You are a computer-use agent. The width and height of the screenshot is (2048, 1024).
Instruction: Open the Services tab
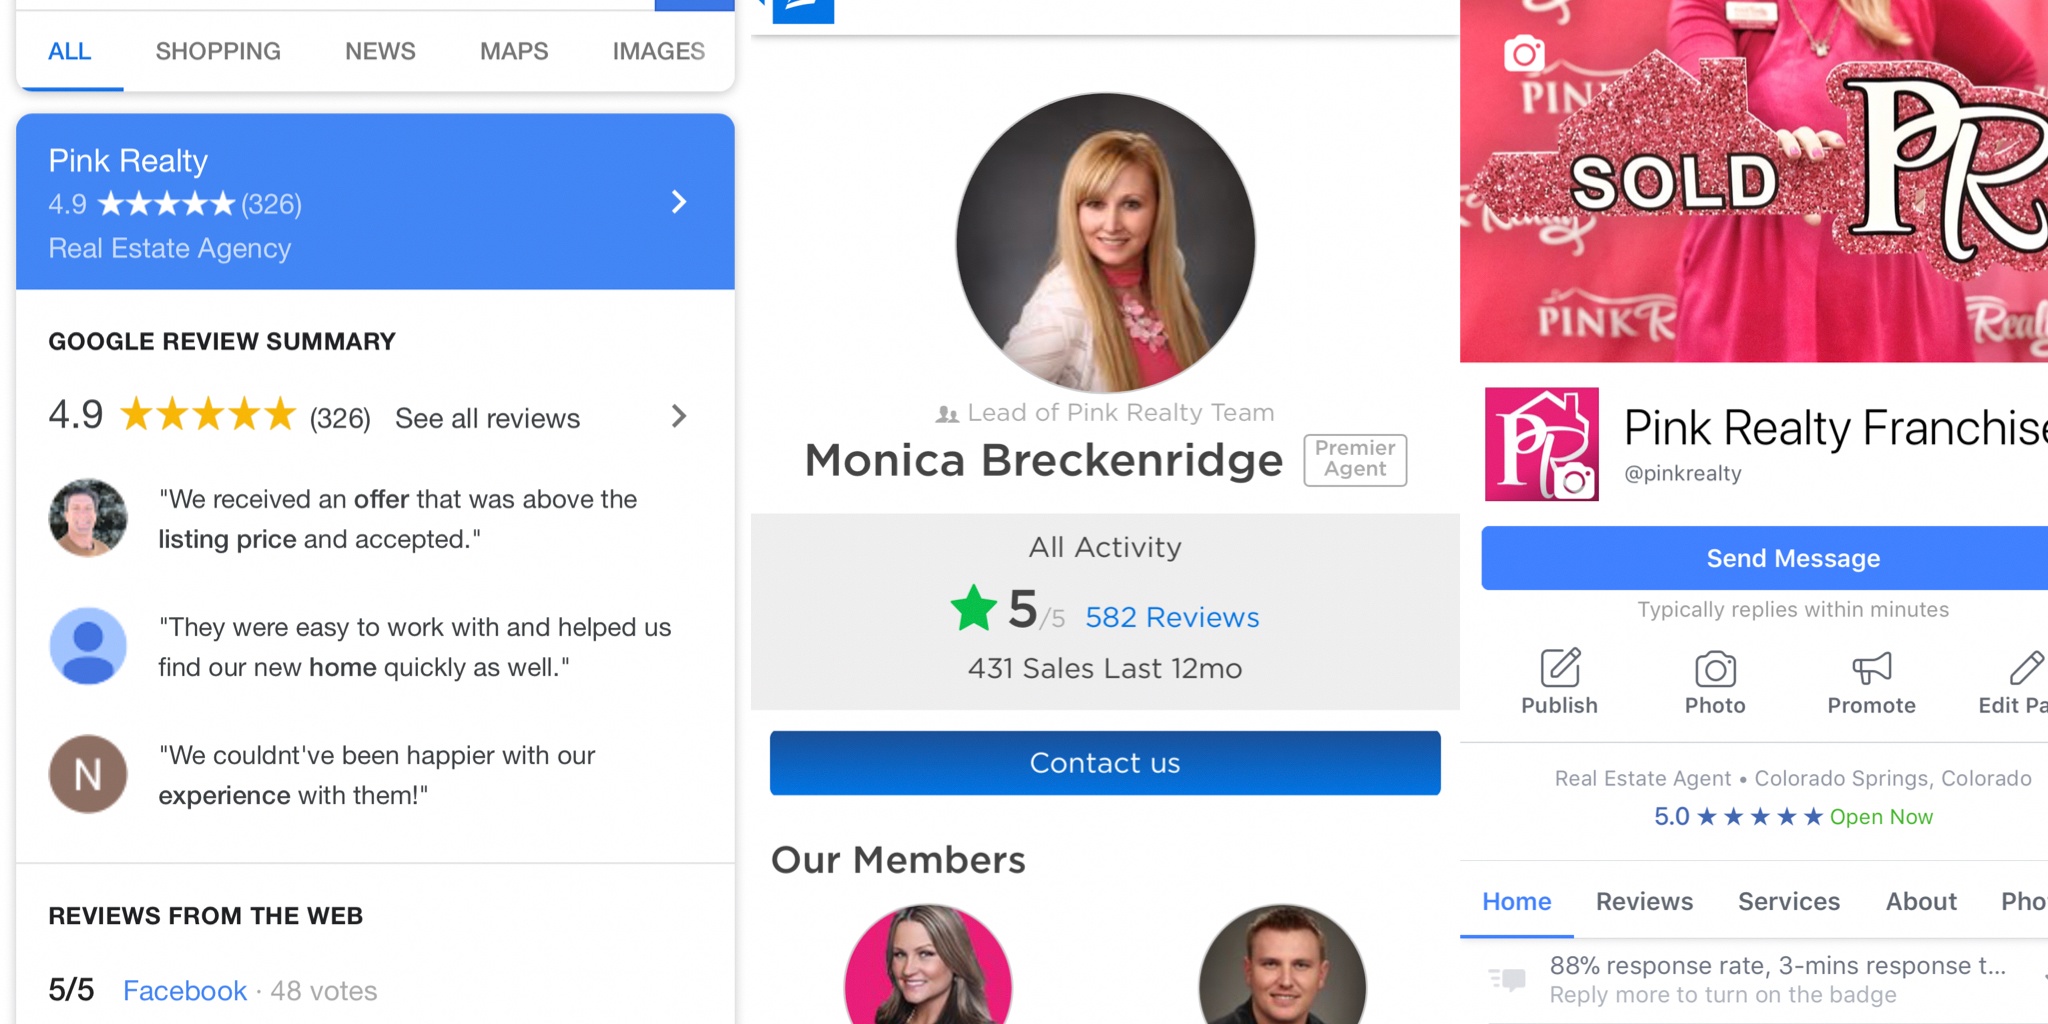pyautogui.click(x=1788, y=901)
